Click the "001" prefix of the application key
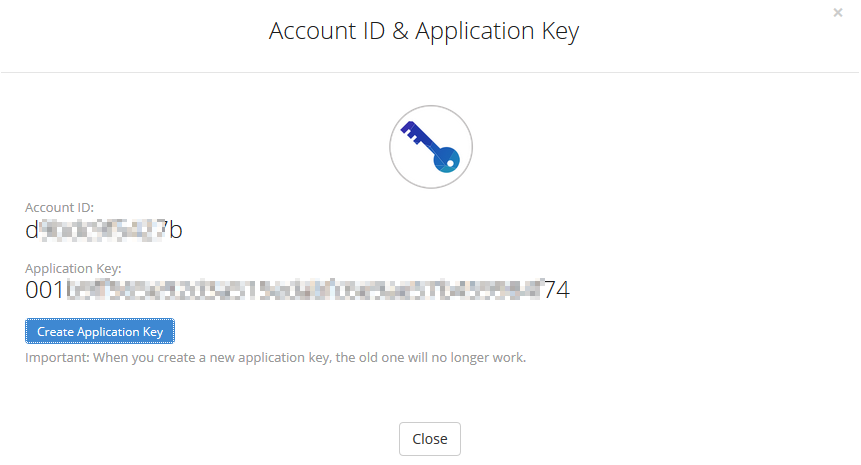The height and width of the screenshot is (465, 861). (x=44, y=290)
